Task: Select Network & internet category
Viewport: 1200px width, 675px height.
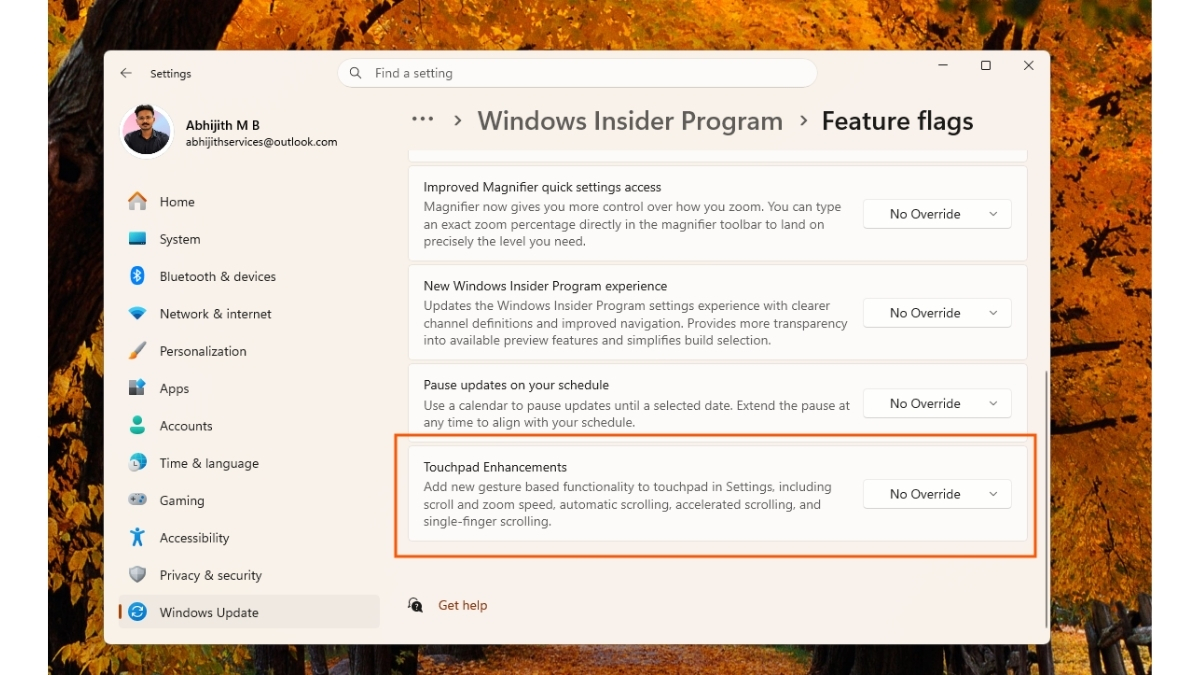Action: (x=249, y=313)
